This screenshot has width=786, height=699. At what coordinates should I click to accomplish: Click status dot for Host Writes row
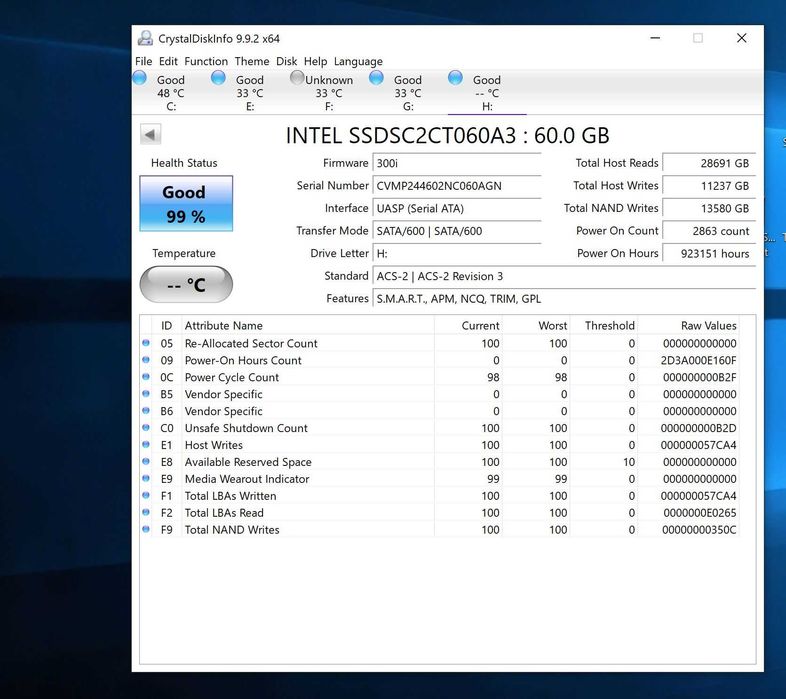[x=146, y=445]
